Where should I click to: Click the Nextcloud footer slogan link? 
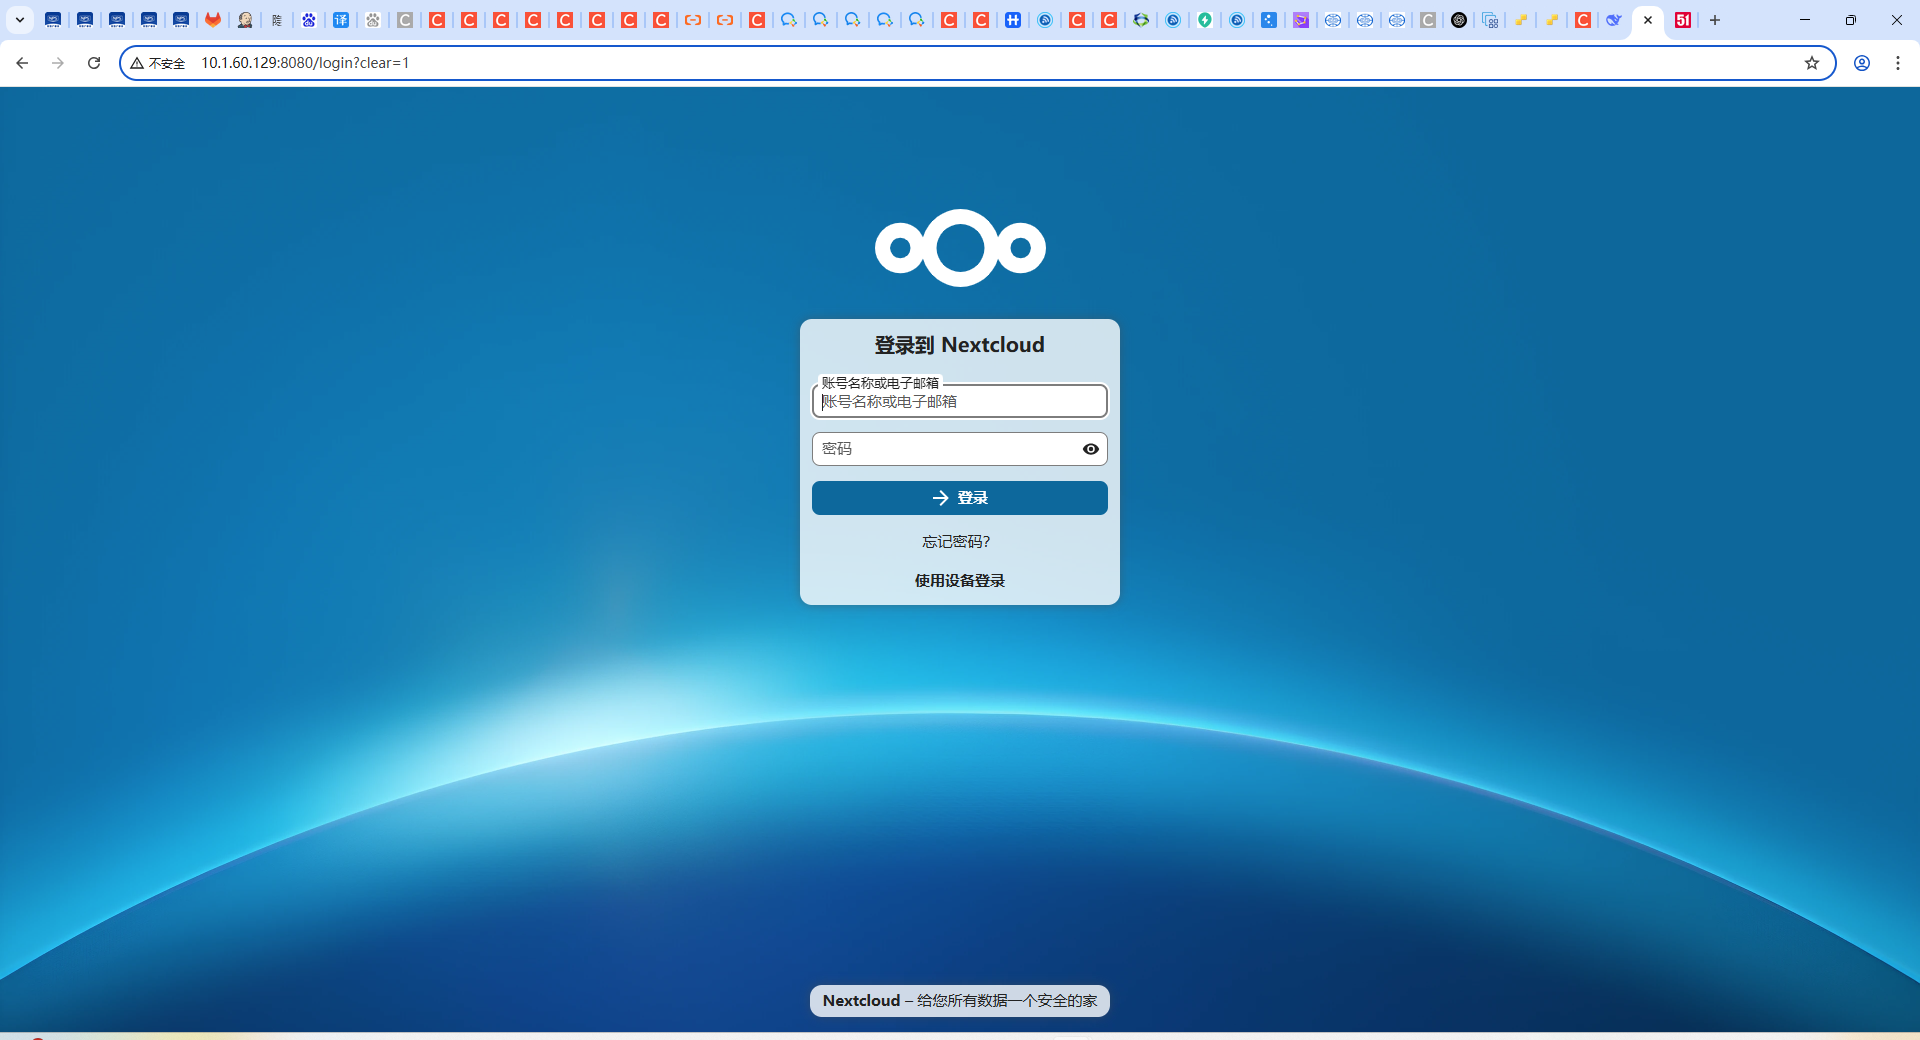click(960, 1001)
